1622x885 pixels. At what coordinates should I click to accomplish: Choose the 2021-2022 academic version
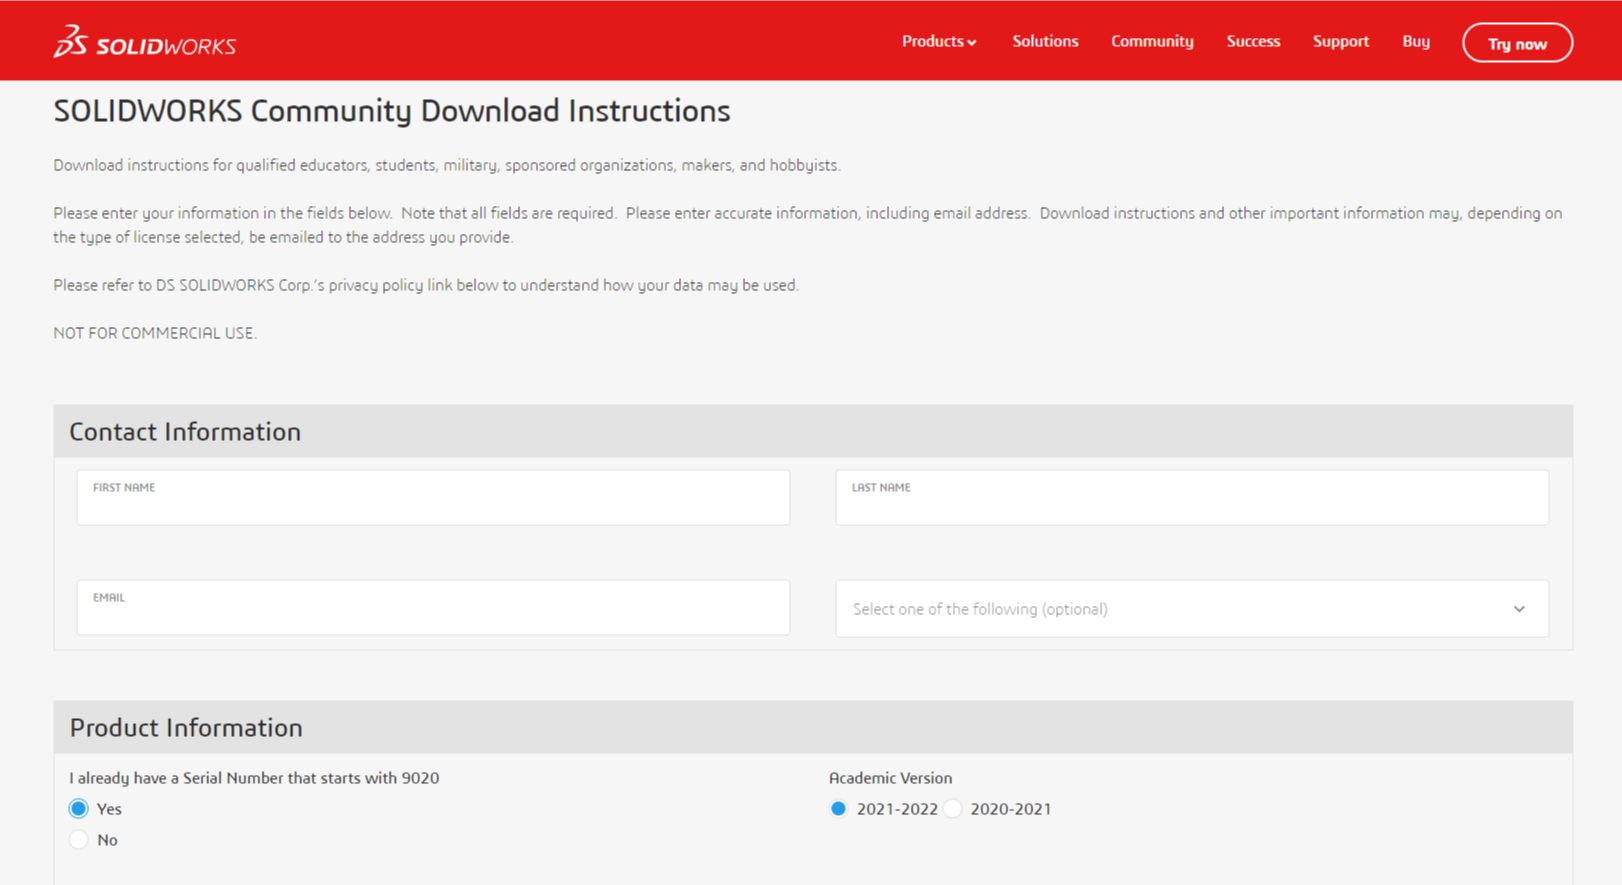[x=838, y=808]
